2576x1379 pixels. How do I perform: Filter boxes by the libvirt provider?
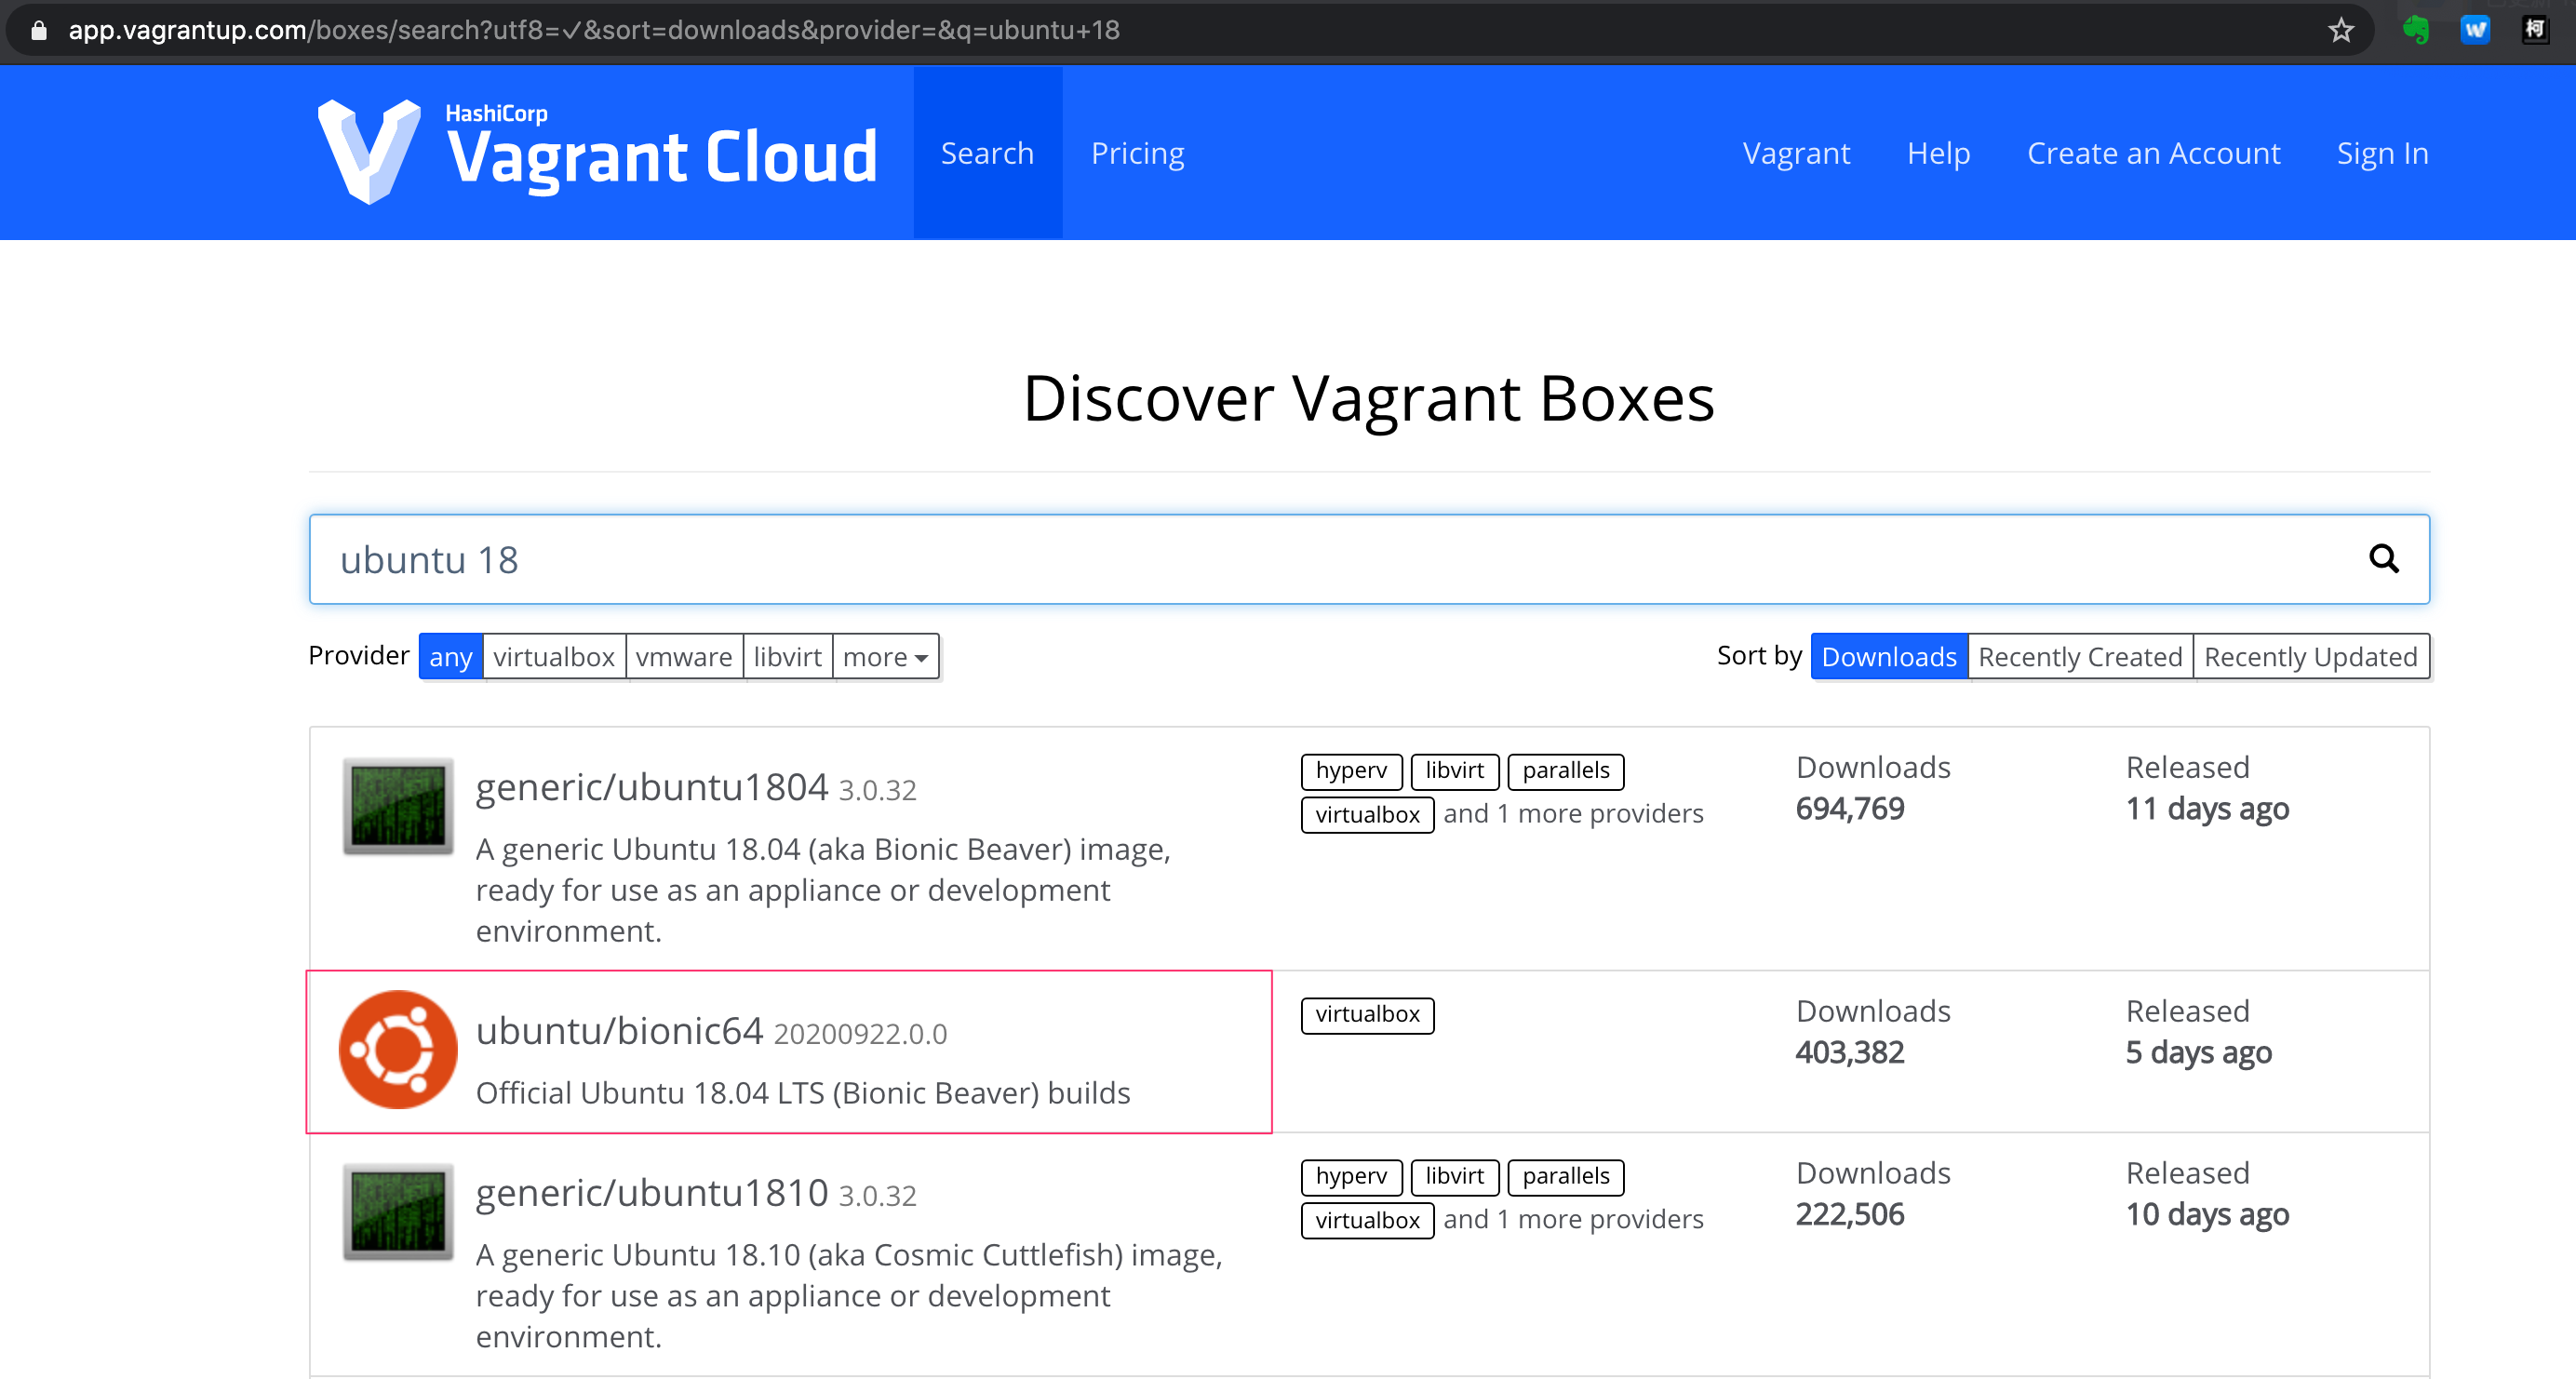click(788, 657)
